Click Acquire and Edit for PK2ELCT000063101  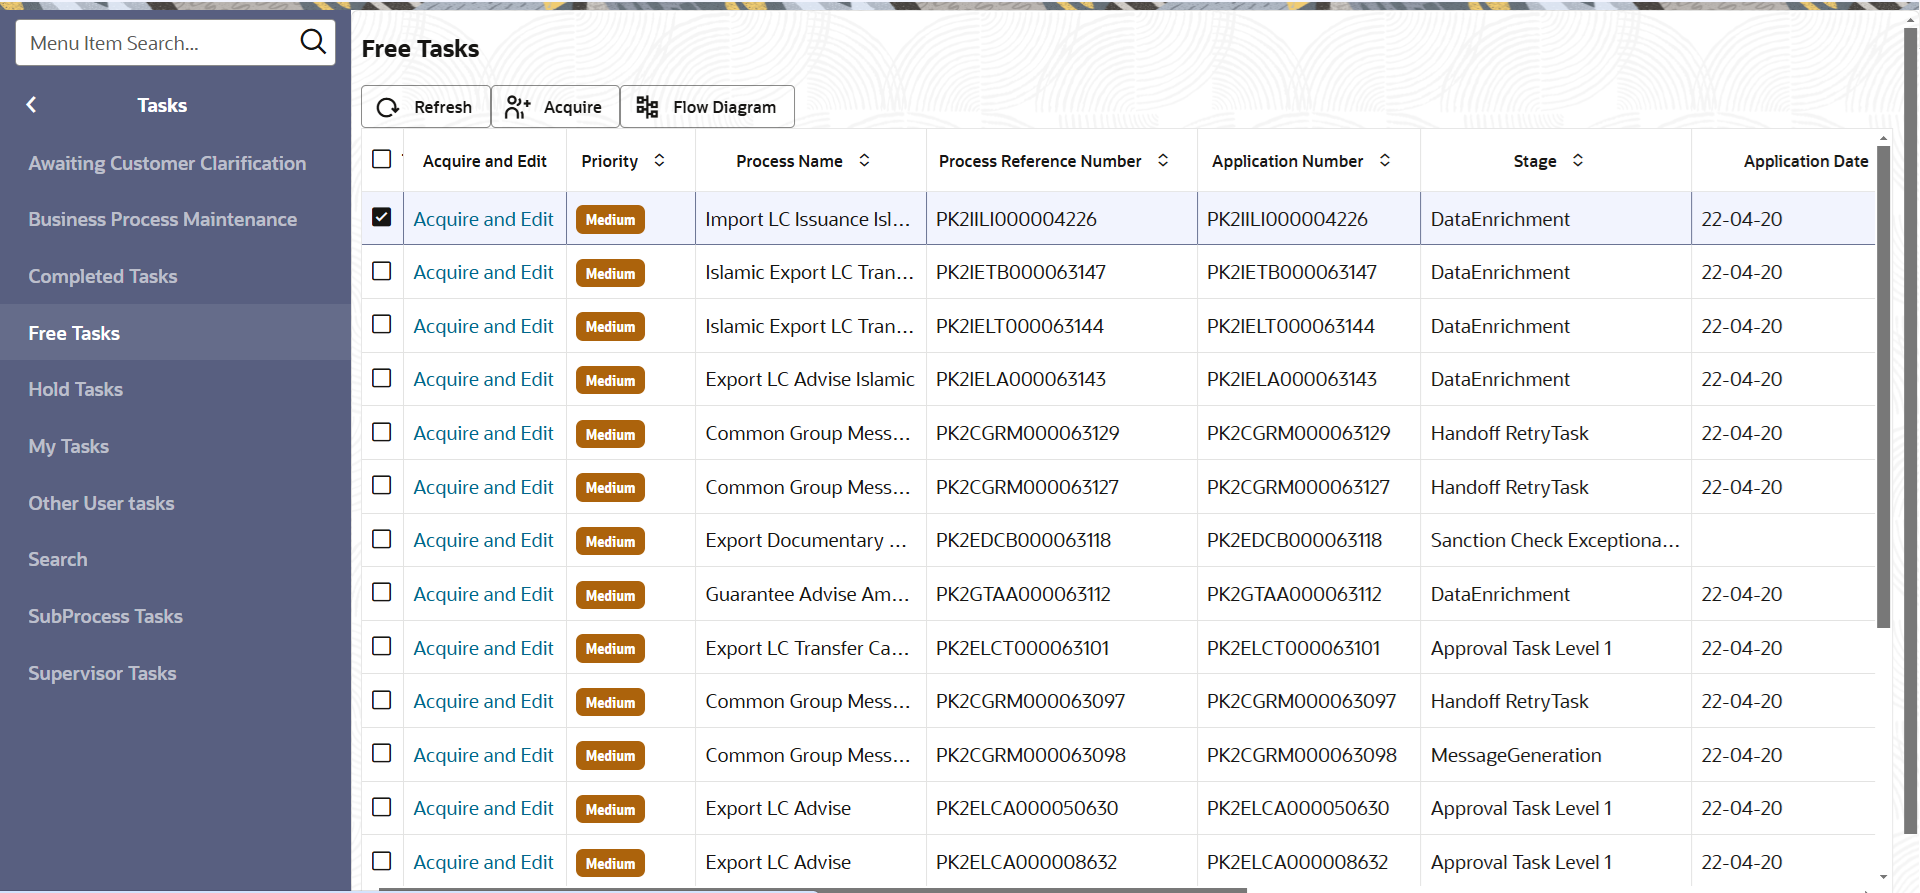tap(483, 648)
